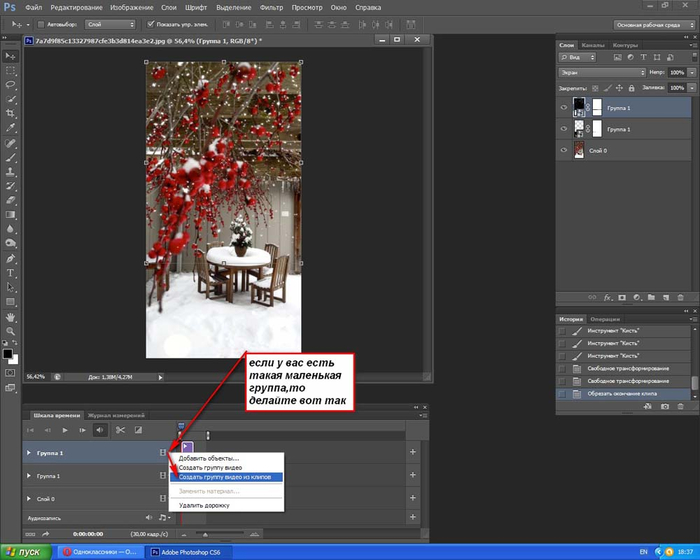Pick the Crop tool
This screenshot has width=700, height=560.
tap(10, 113)
